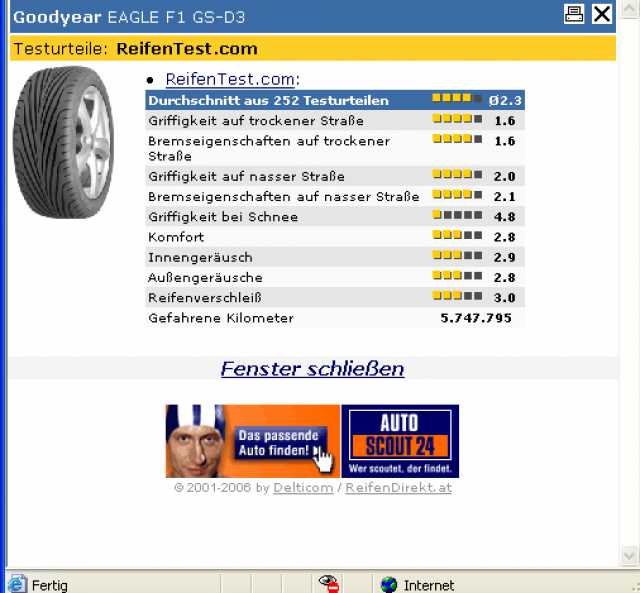Click the average rating bar next to Ø2.3
This screenshot has width=640, height=593.
click(457, 98)
